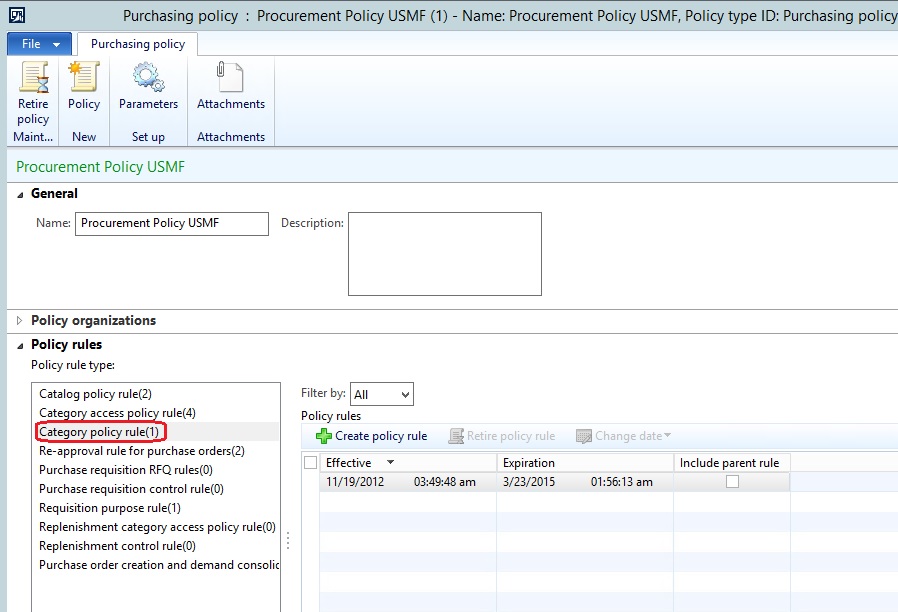Open Parameters setup gear icon
Image resolution: width=898 pixels, height=612 pixels.
coord(148,79)
